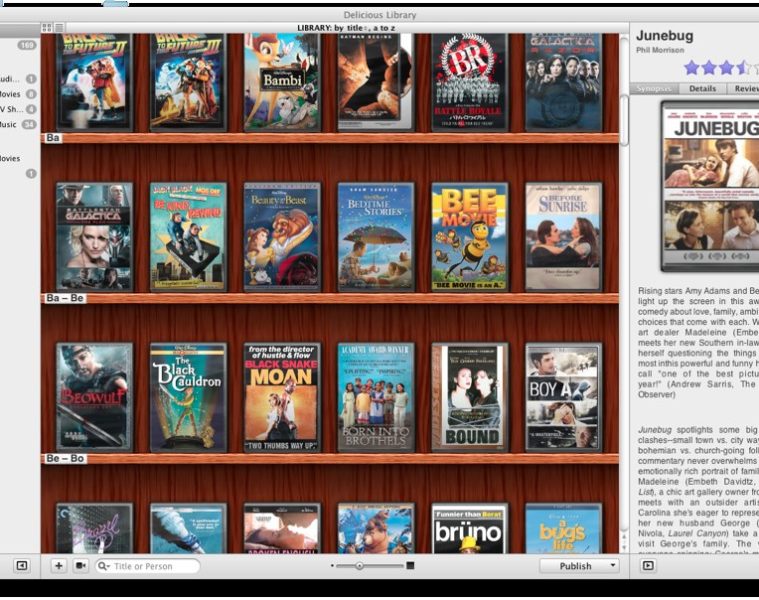Open the Synopsis tab
This screenshot has width=759, height=600.
click(x=656, y=89)
